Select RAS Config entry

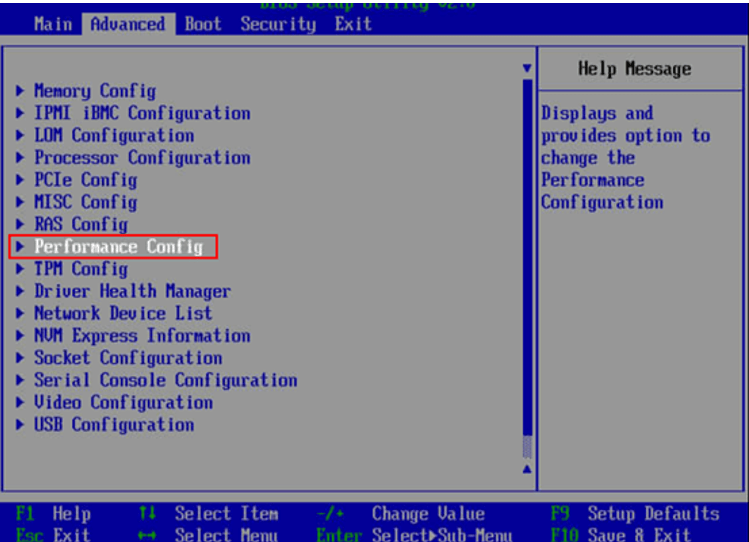point(81,224)
